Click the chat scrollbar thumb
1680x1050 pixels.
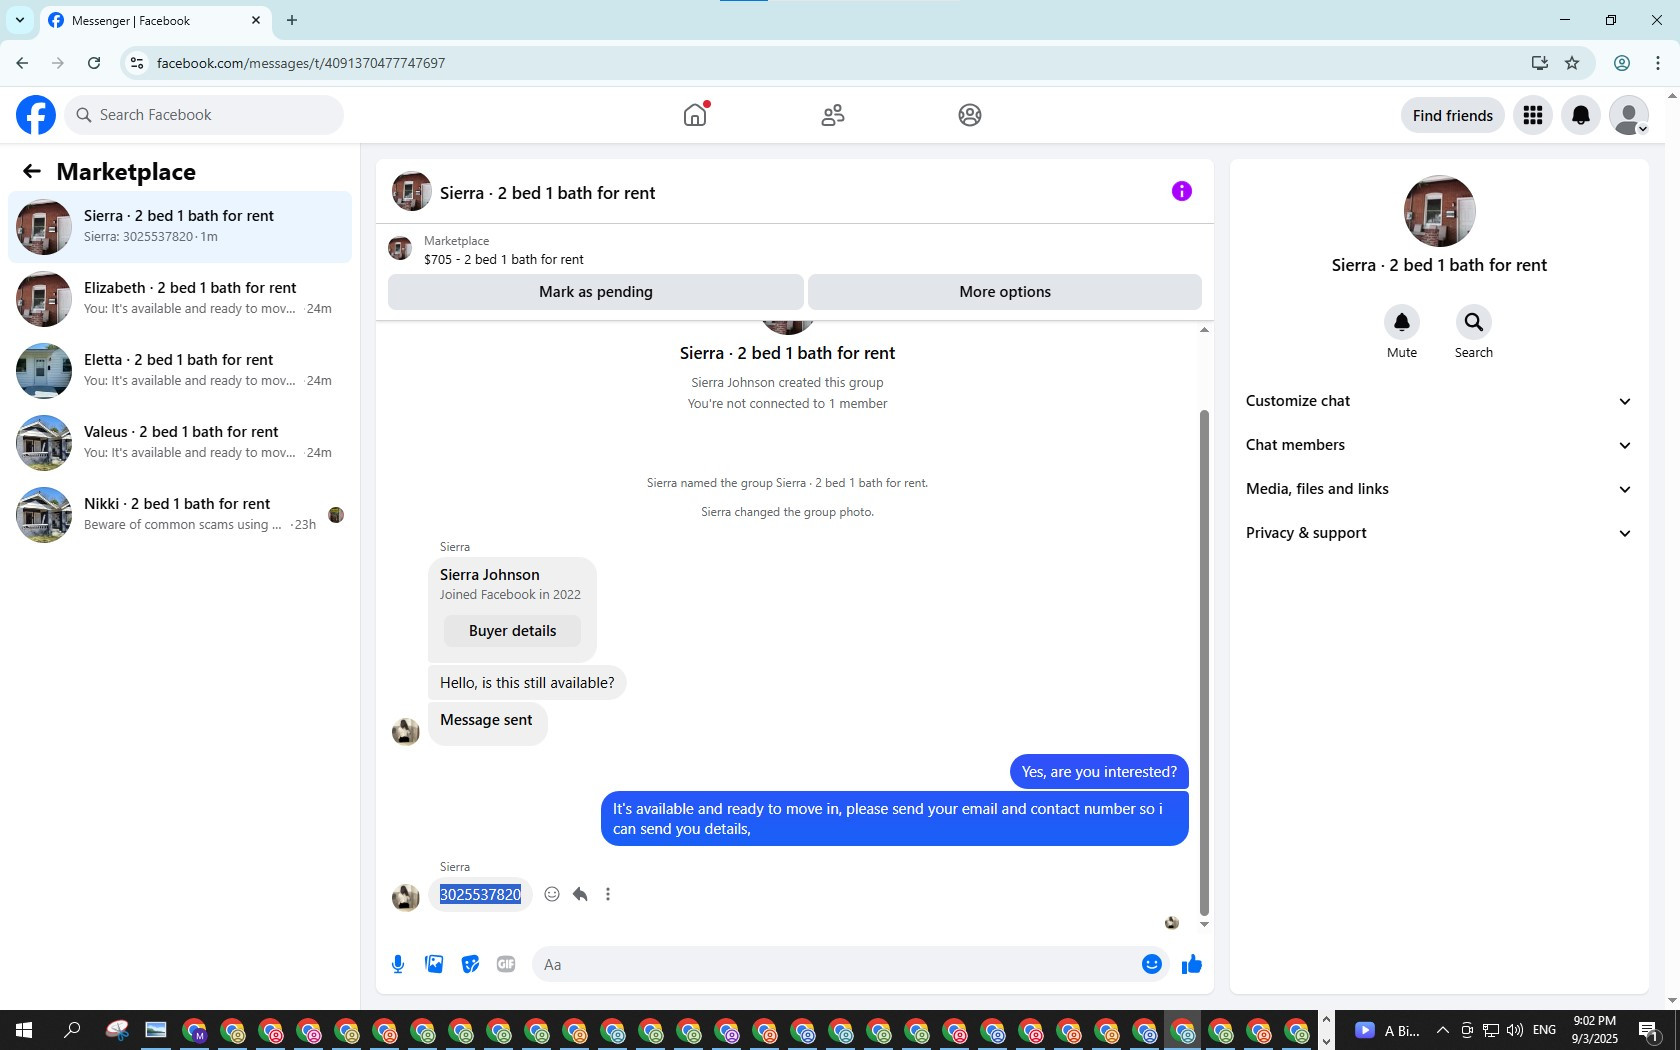(1204, 662)
